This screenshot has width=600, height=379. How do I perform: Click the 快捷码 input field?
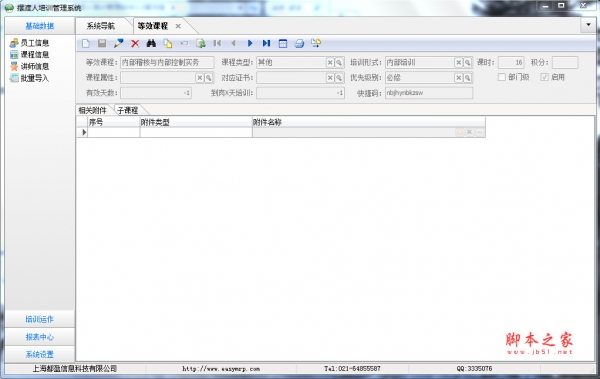point(429,93)
